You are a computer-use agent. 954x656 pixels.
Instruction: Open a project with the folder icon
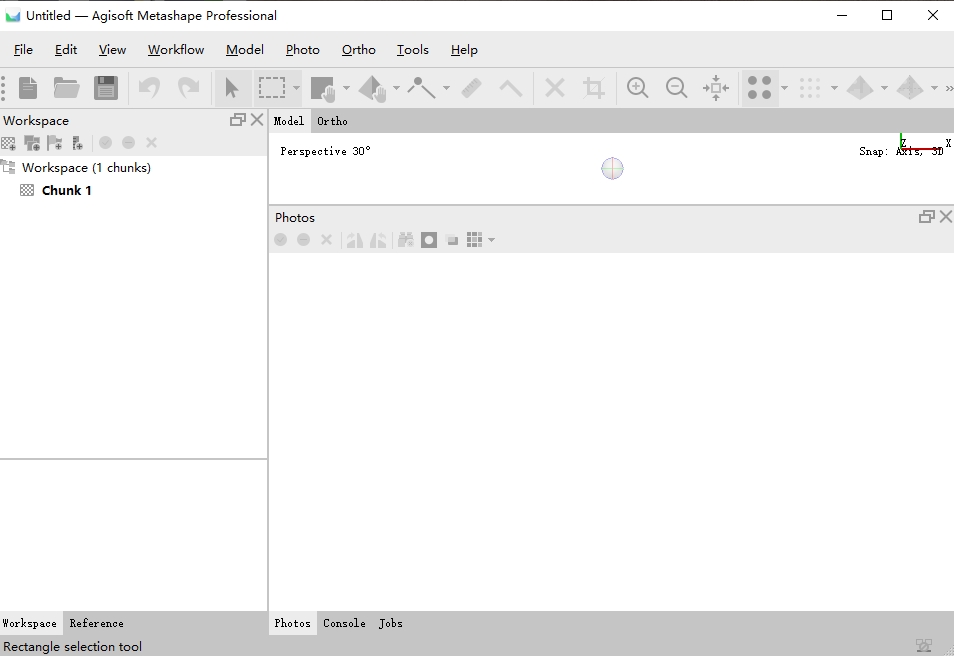(x=67, y=88)
